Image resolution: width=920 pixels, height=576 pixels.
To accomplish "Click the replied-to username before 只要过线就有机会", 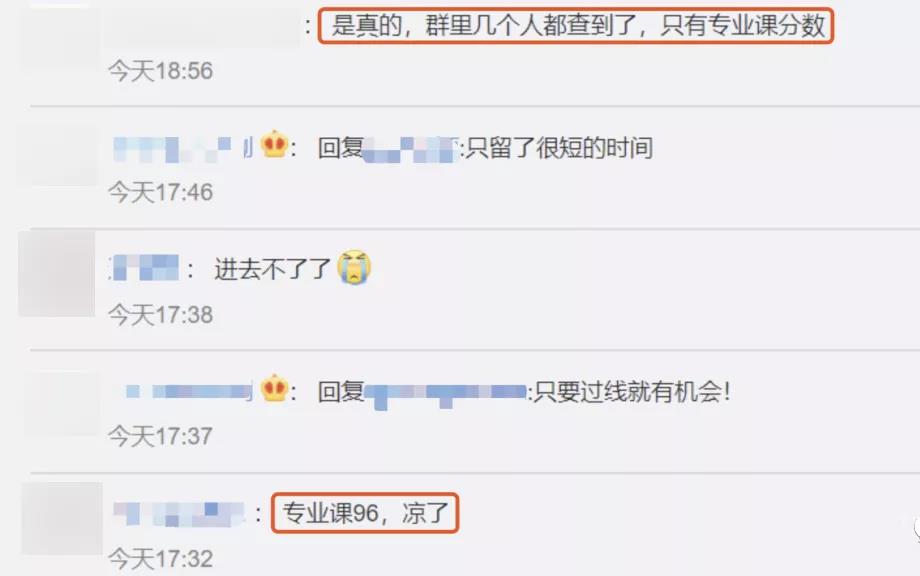I will coord(446,394).
